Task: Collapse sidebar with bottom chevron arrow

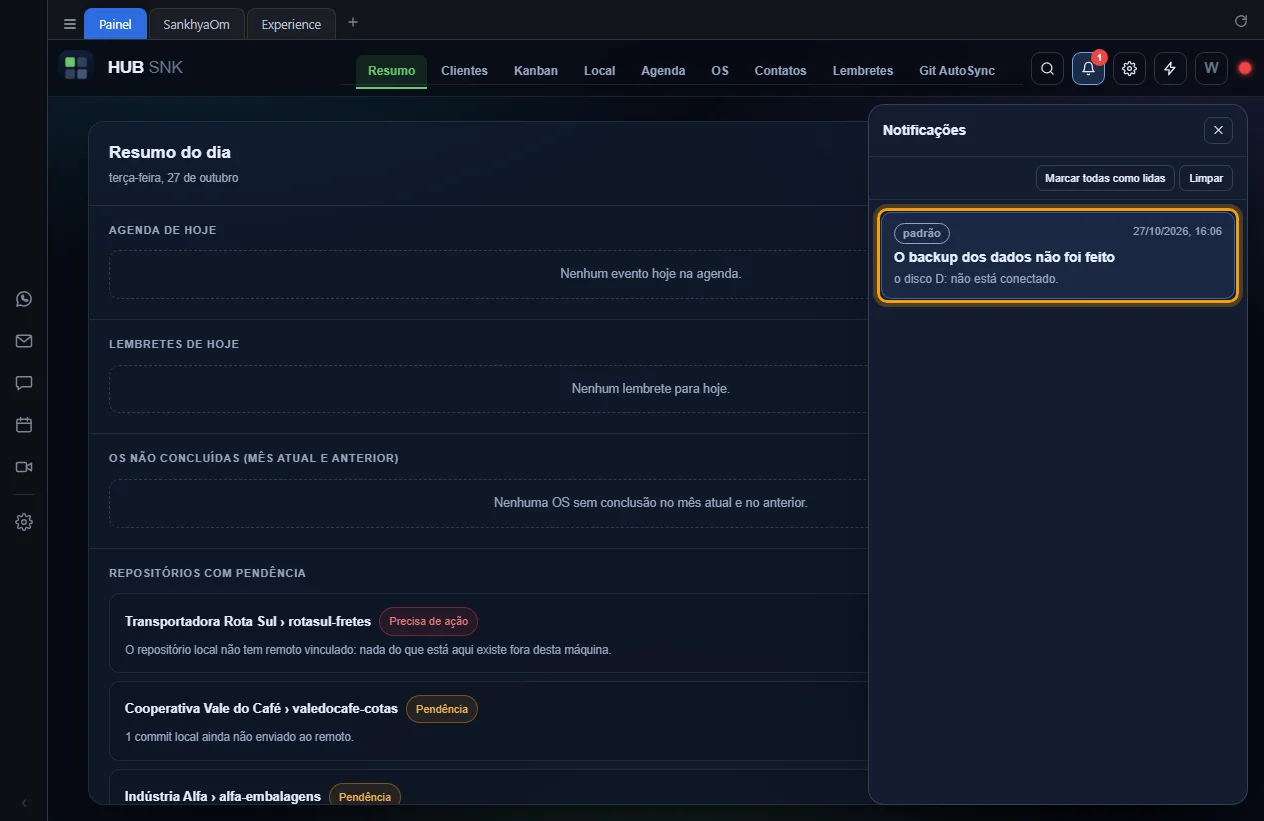Action: tap(24, 803)
